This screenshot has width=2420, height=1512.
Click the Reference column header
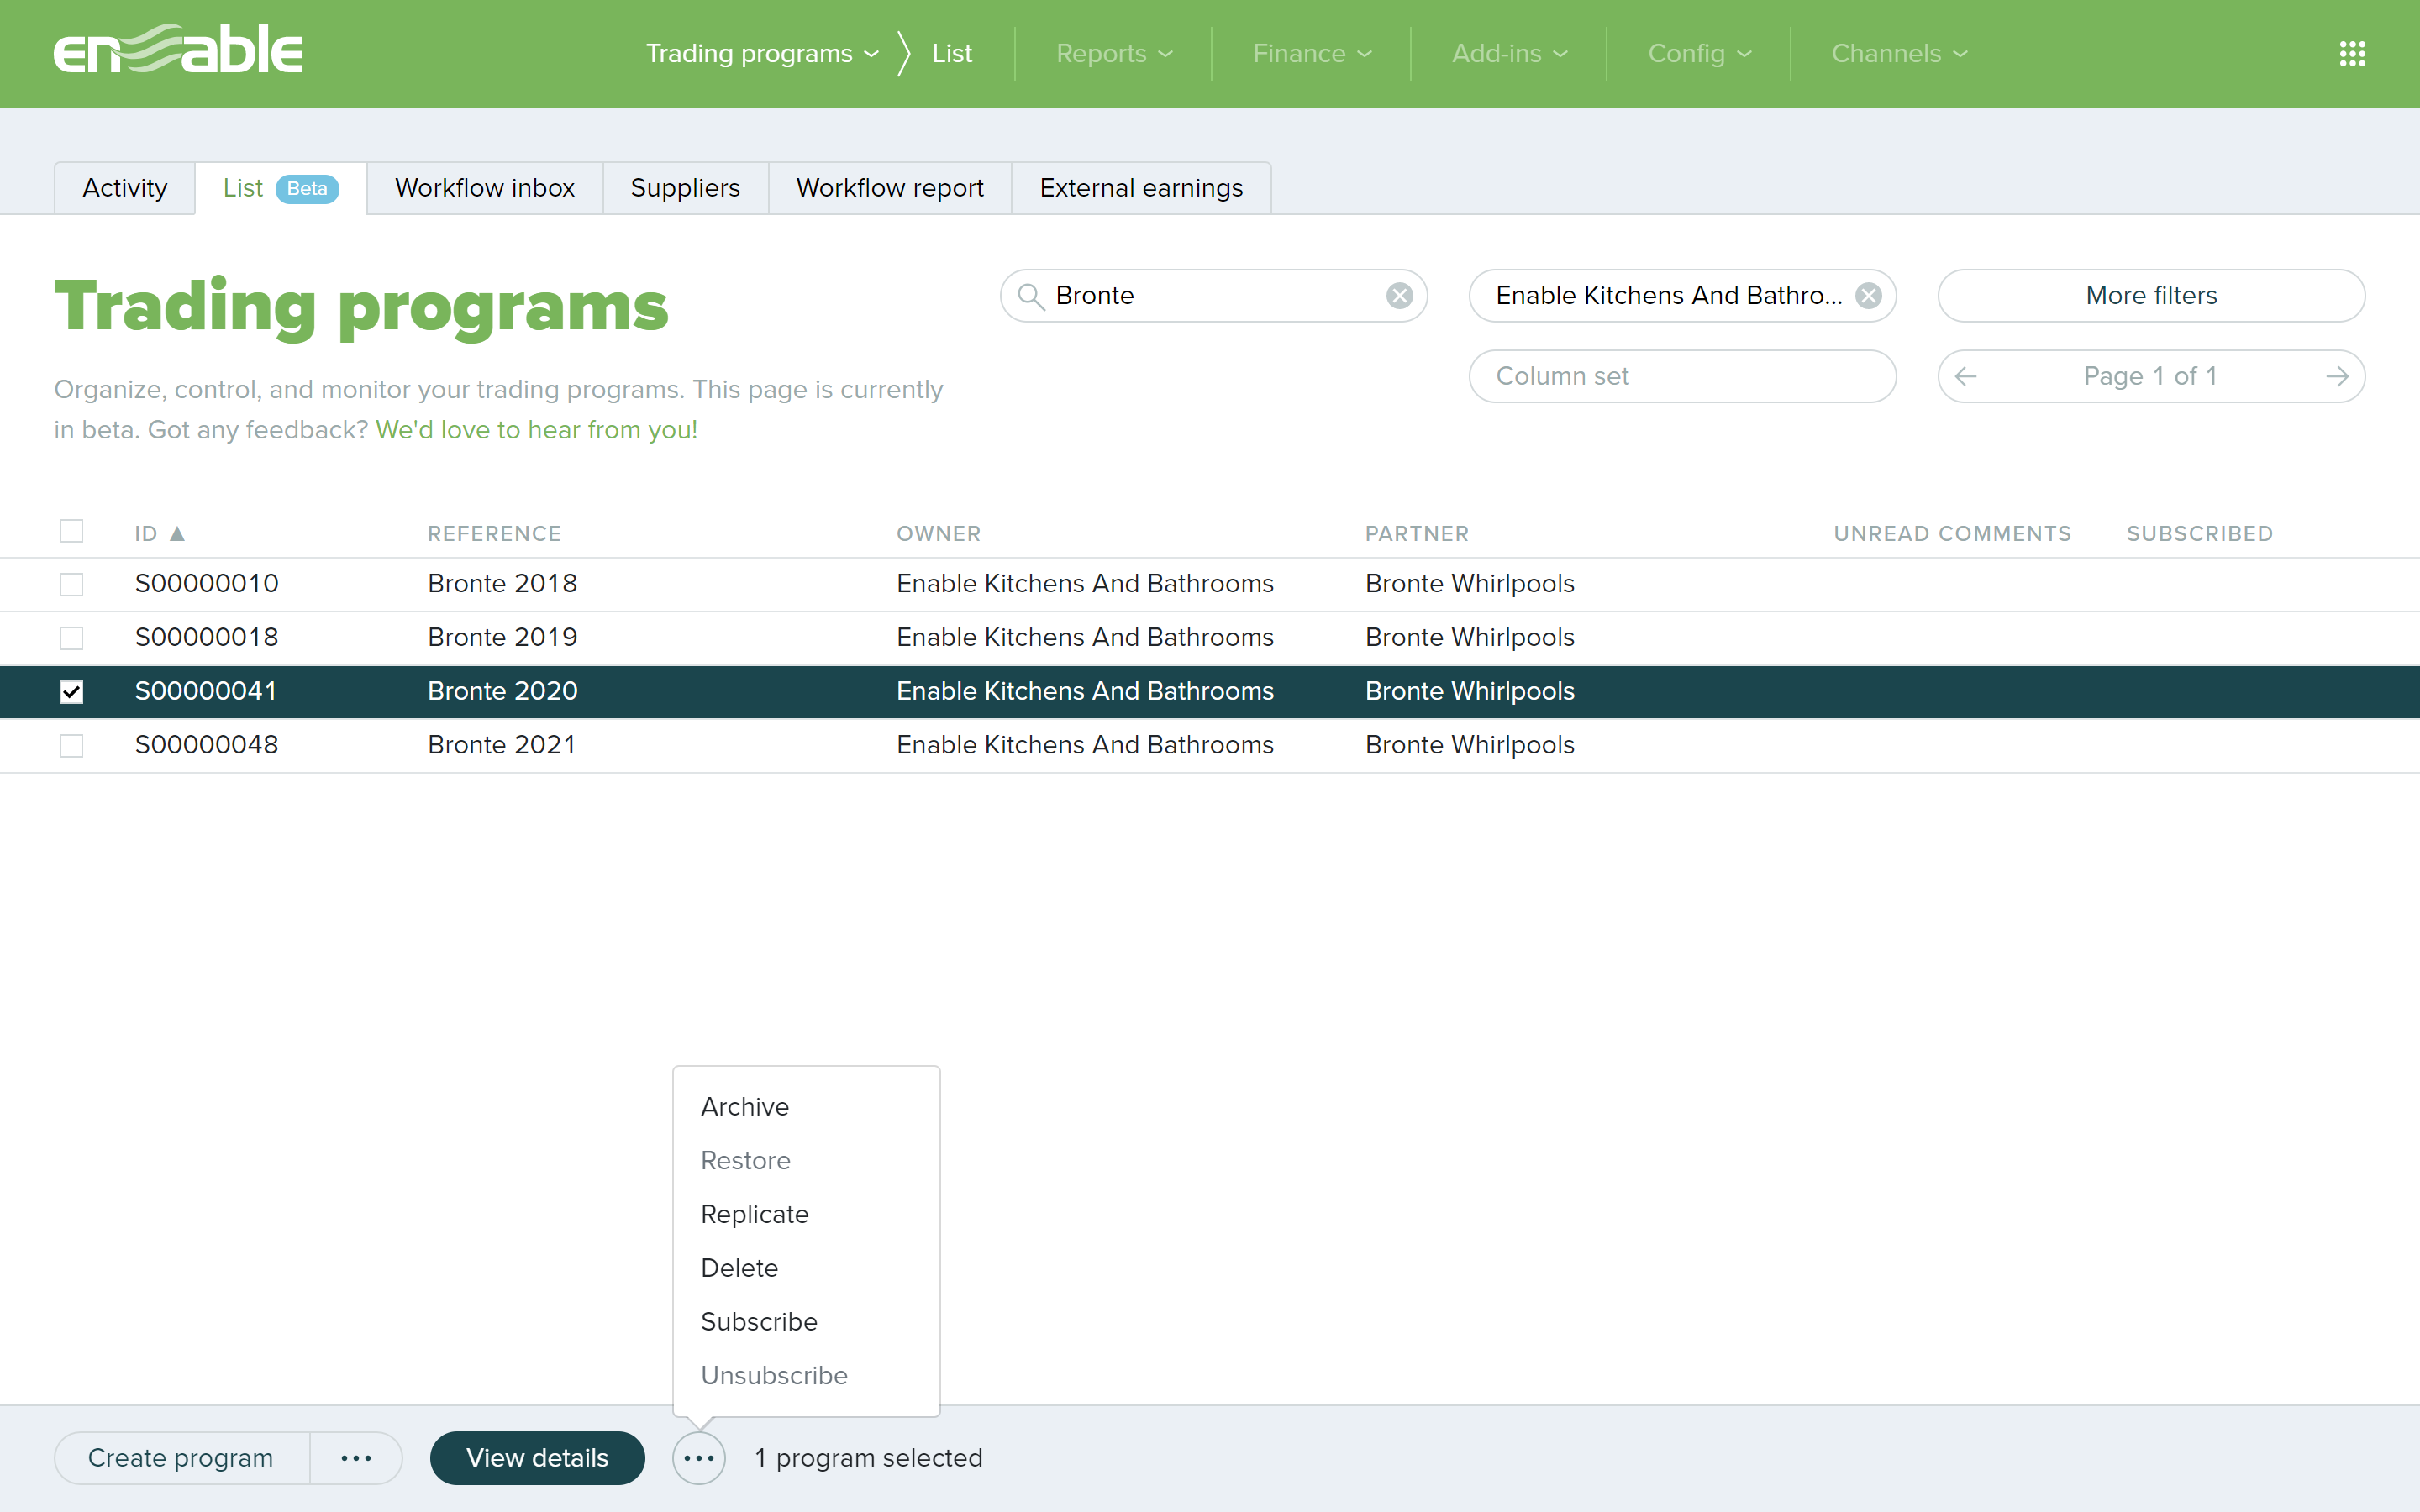click(494, 534)
